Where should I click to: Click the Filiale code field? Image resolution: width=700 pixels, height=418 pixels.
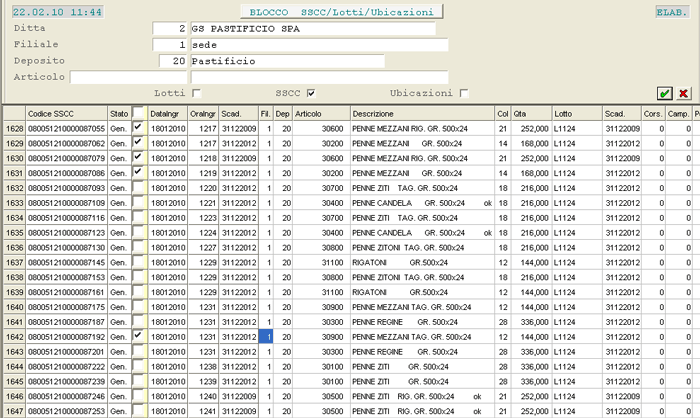169,45
